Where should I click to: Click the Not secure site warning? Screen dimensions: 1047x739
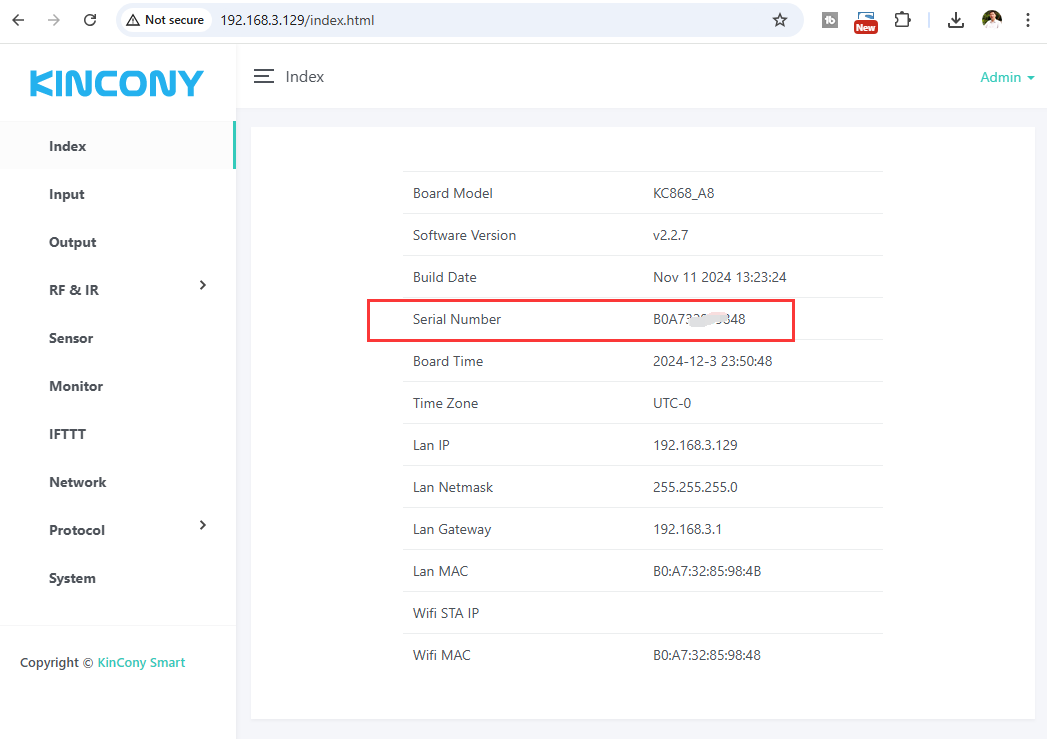165,20
